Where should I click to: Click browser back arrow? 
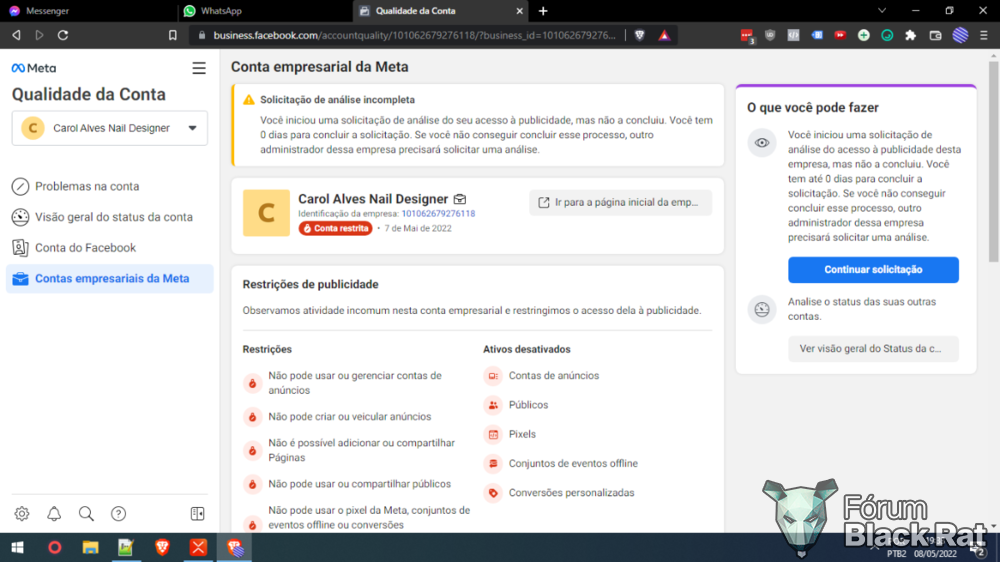(17, 35)
